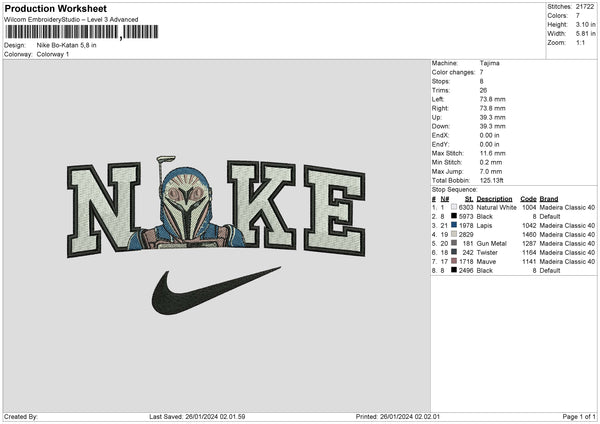Viewport: 600px width, 424px height.
Task: Click the 'N#' column header
Action: point(445,199)
